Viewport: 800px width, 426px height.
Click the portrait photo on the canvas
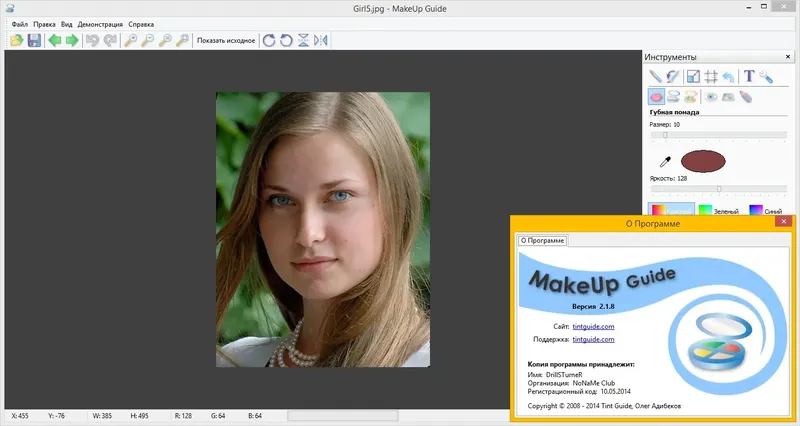pos(323,230)
